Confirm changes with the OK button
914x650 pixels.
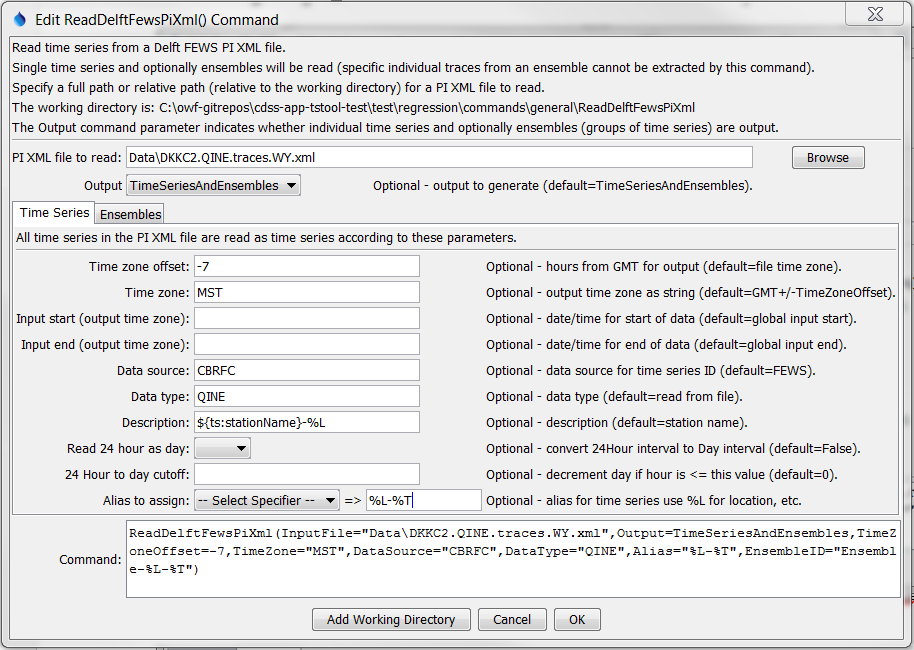click(577, 619)
